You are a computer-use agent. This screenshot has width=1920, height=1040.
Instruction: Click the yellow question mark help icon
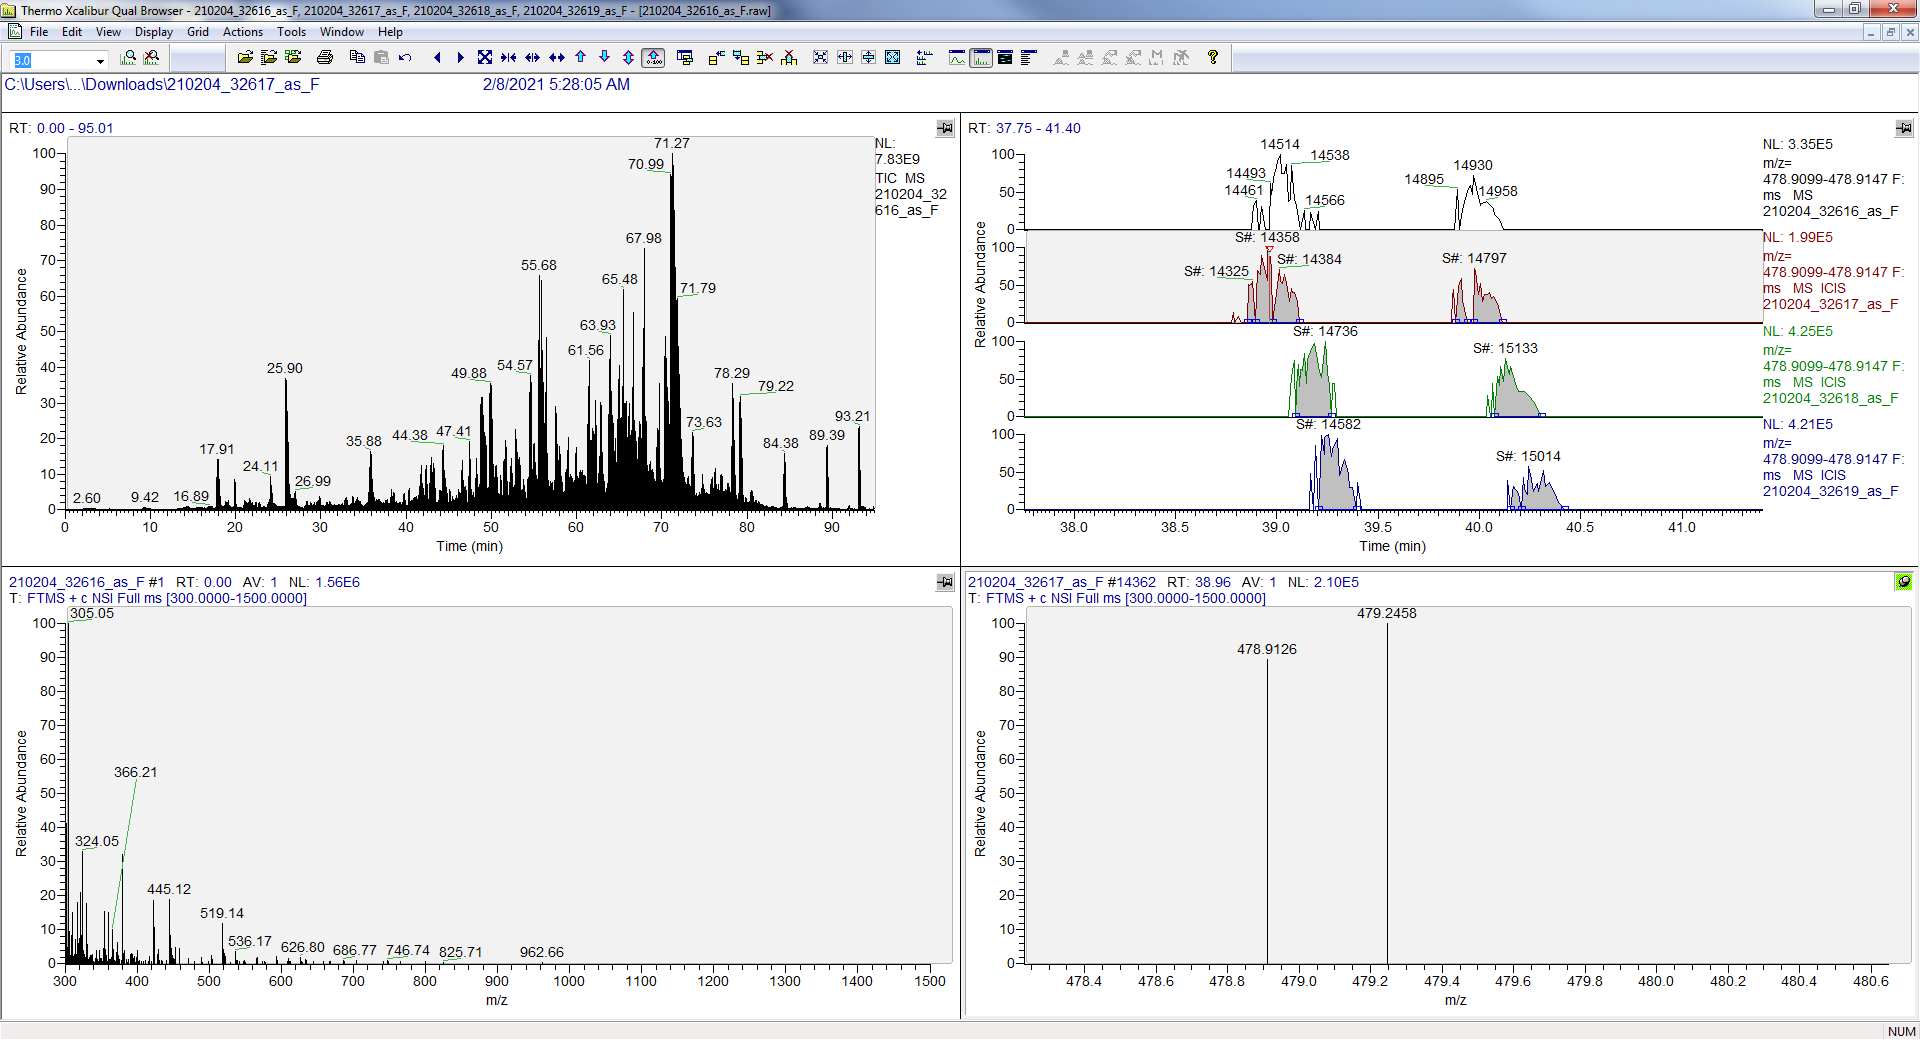tap(1212, 58)
